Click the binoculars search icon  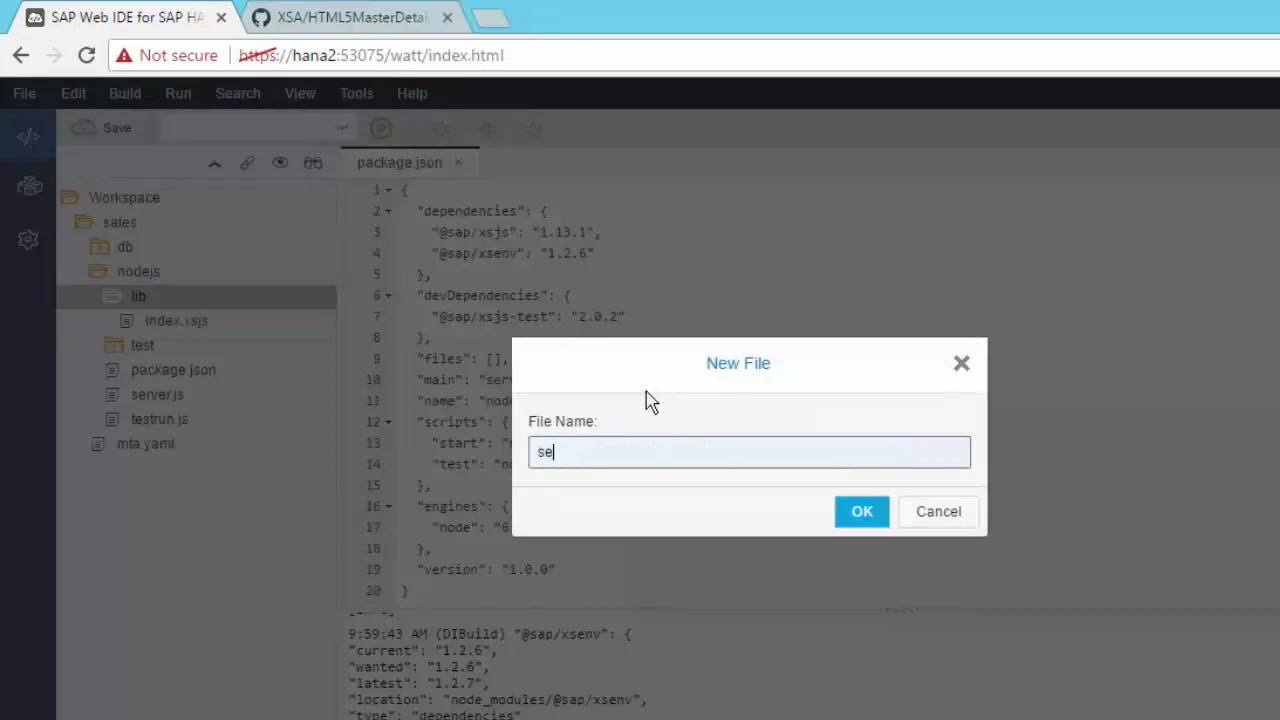tap(313, 163)
